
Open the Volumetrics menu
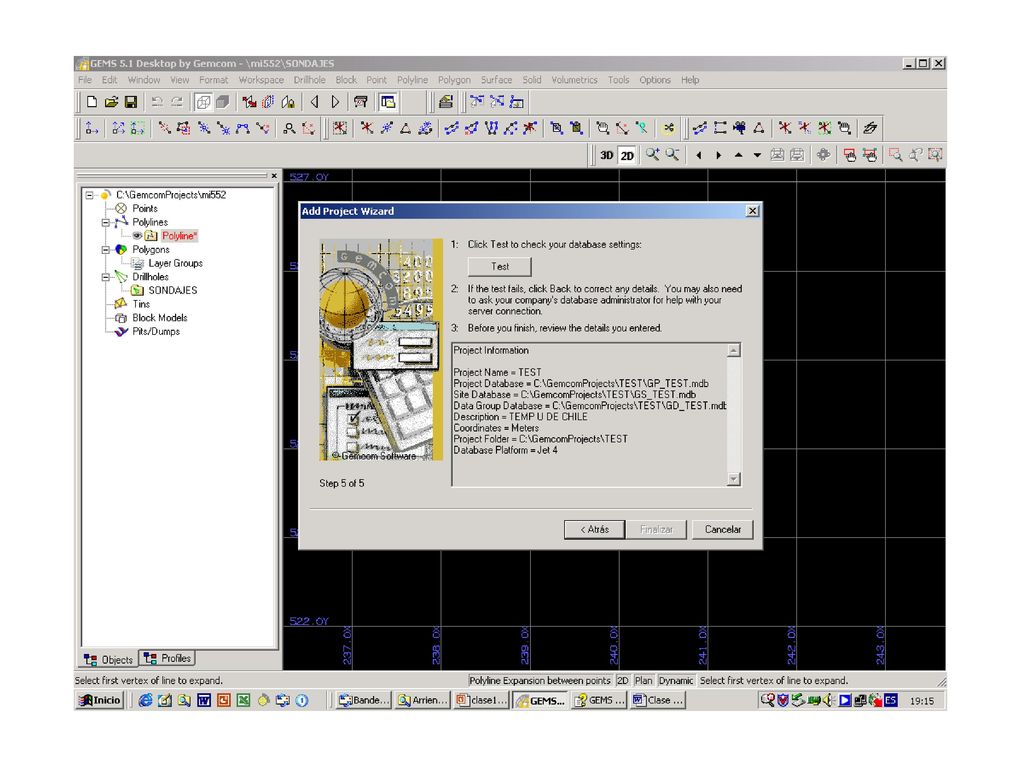point(574,80)
